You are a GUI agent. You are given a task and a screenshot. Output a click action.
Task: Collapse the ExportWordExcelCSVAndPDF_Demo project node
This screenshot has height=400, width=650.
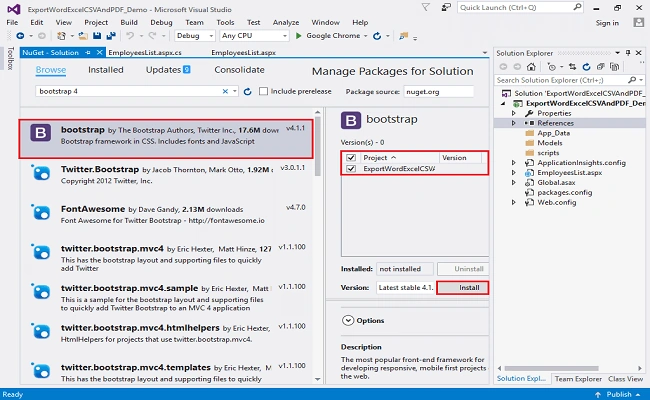pos(503,104)
